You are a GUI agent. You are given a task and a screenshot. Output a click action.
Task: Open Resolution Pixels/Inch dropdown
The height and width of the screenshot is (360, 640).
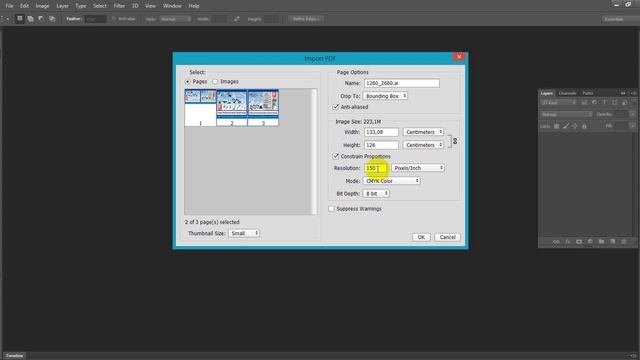click(418, 168)
